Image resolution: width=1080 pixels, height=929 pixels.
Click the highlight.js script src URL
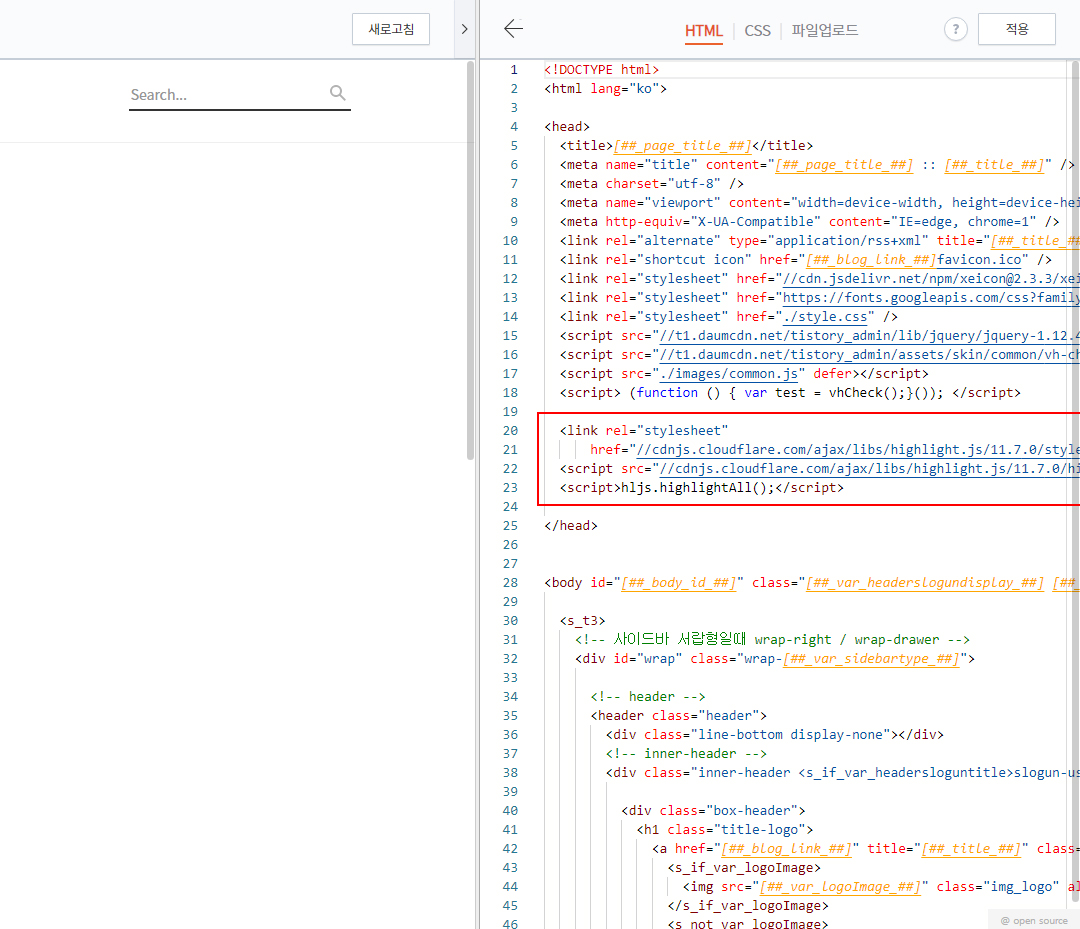(x=869, y=469)
